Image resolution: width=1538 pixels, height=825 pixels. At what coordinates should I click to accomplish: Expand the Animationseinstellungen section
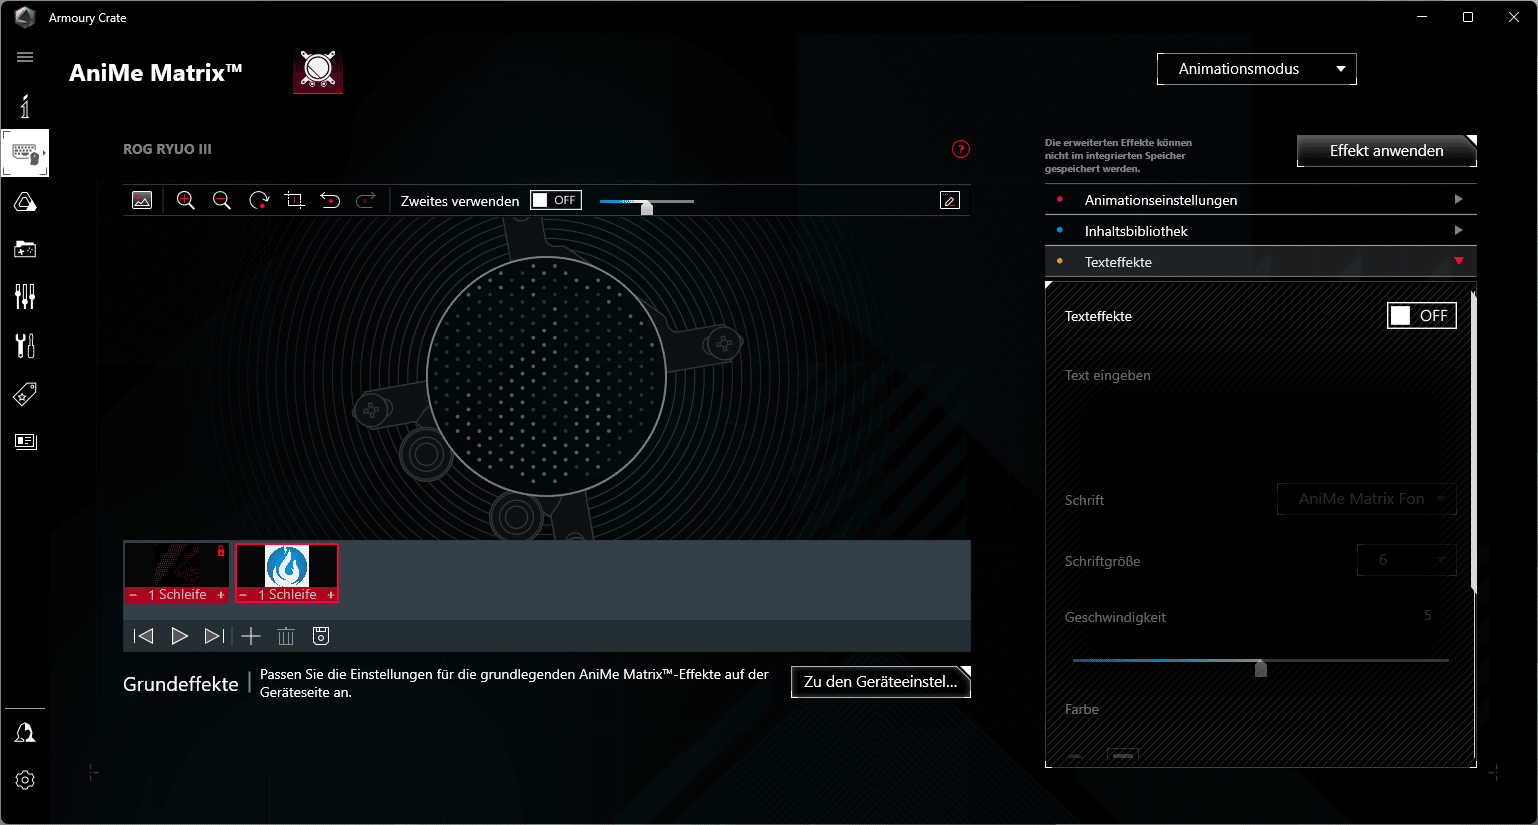pyautogui.click(x=1260, y=200)
